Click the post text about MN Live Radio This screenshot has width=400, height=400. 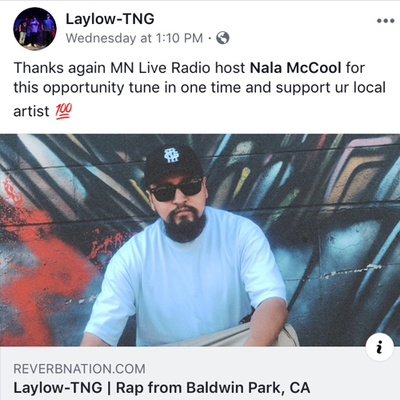point(199,89)
